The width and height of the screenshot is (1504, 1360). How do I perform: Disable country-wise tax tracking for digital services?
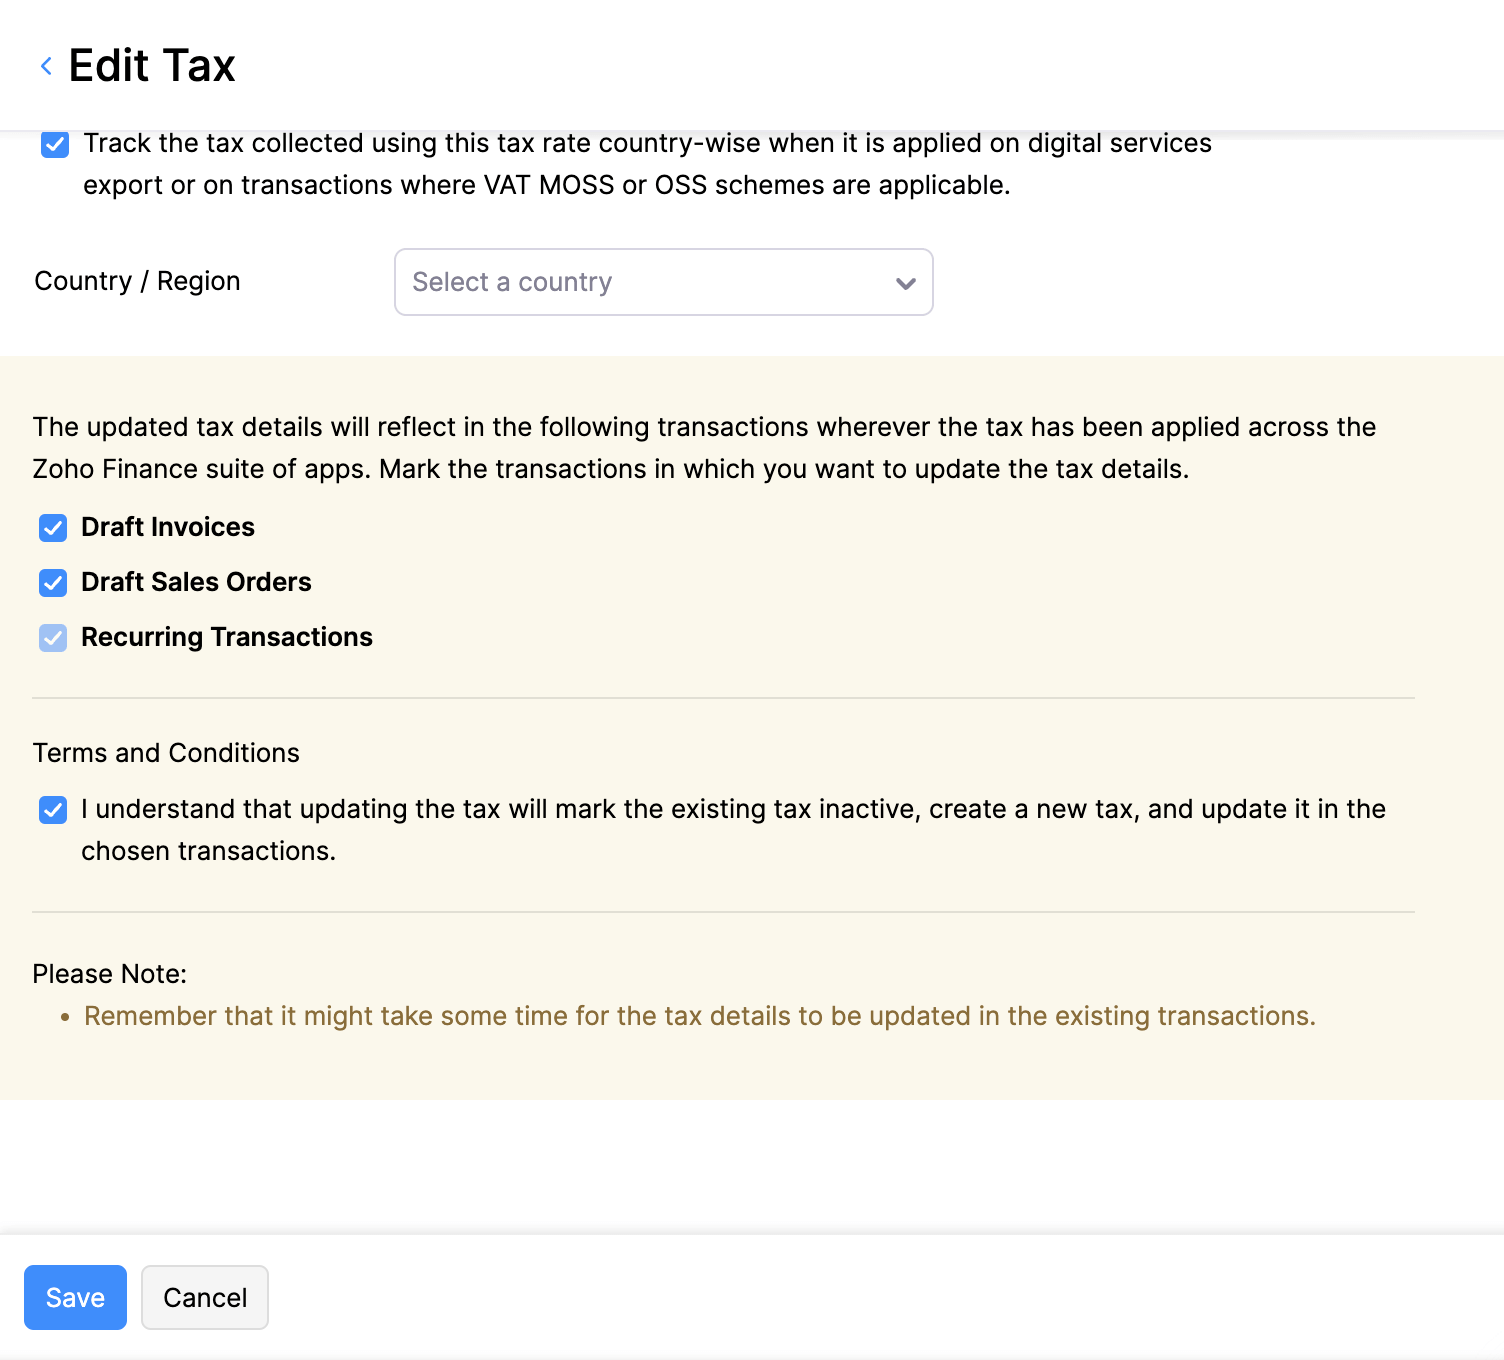53,145
